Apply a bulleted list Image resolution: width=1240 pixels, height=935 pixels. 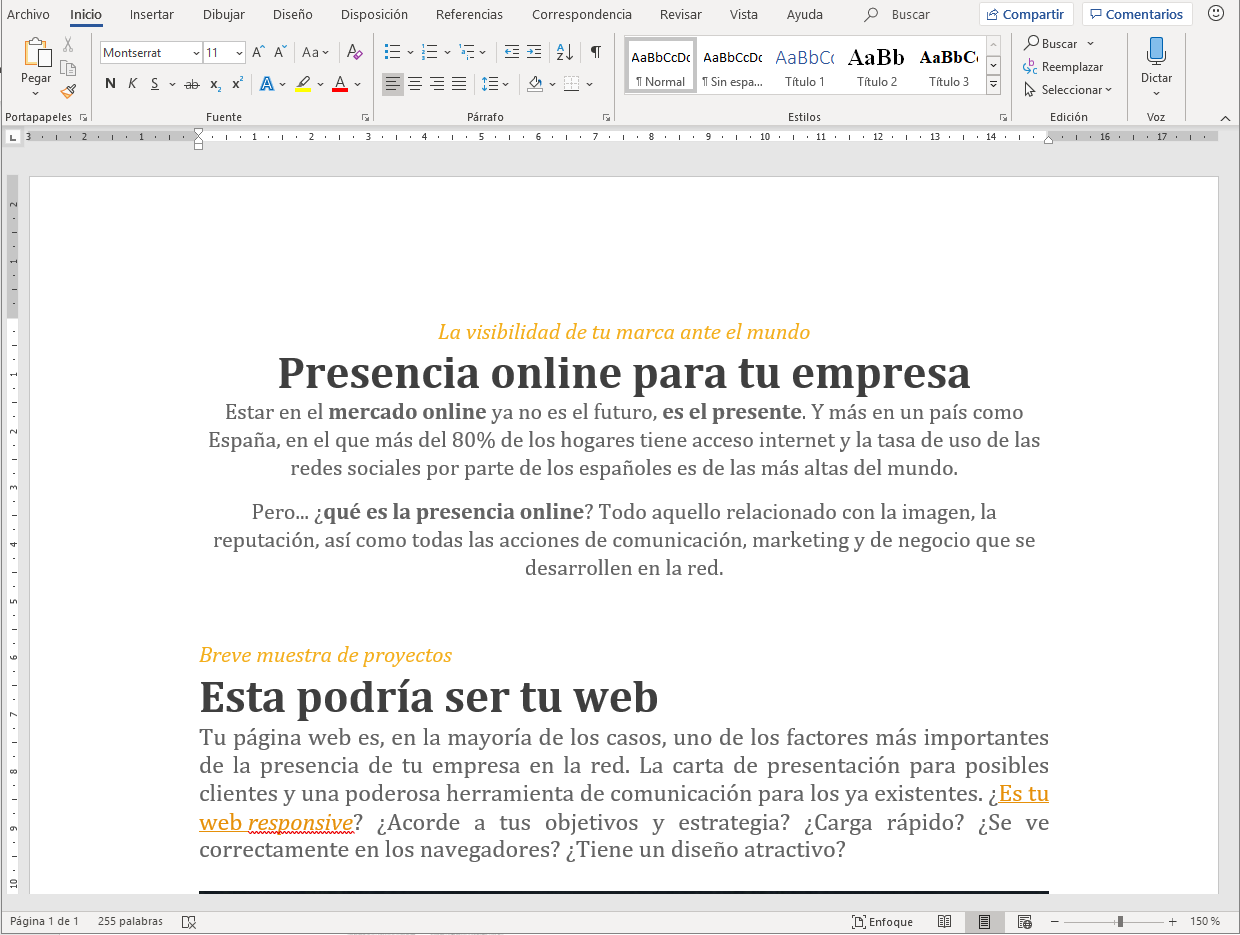pos(393,52)
